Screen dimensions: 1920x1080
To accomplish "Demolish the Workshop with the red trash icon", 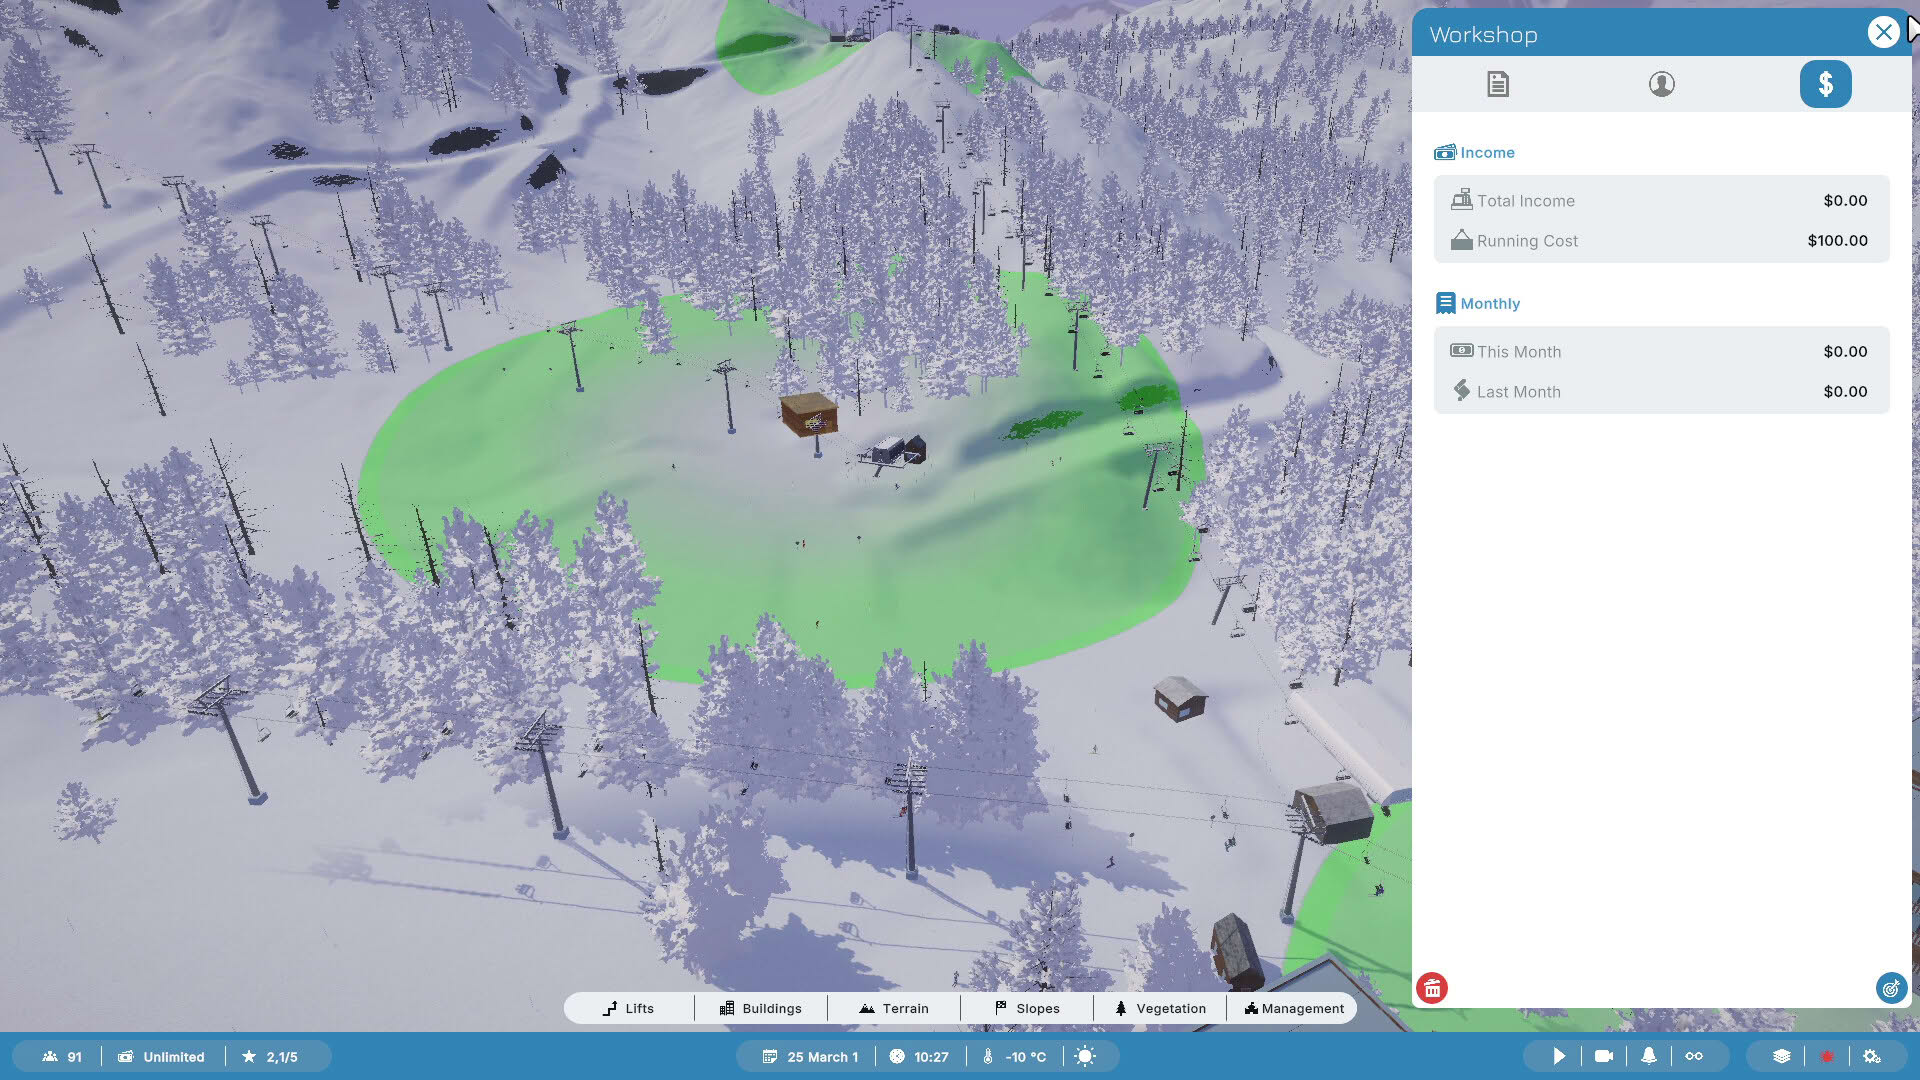I will click(x=1432, y=988).
